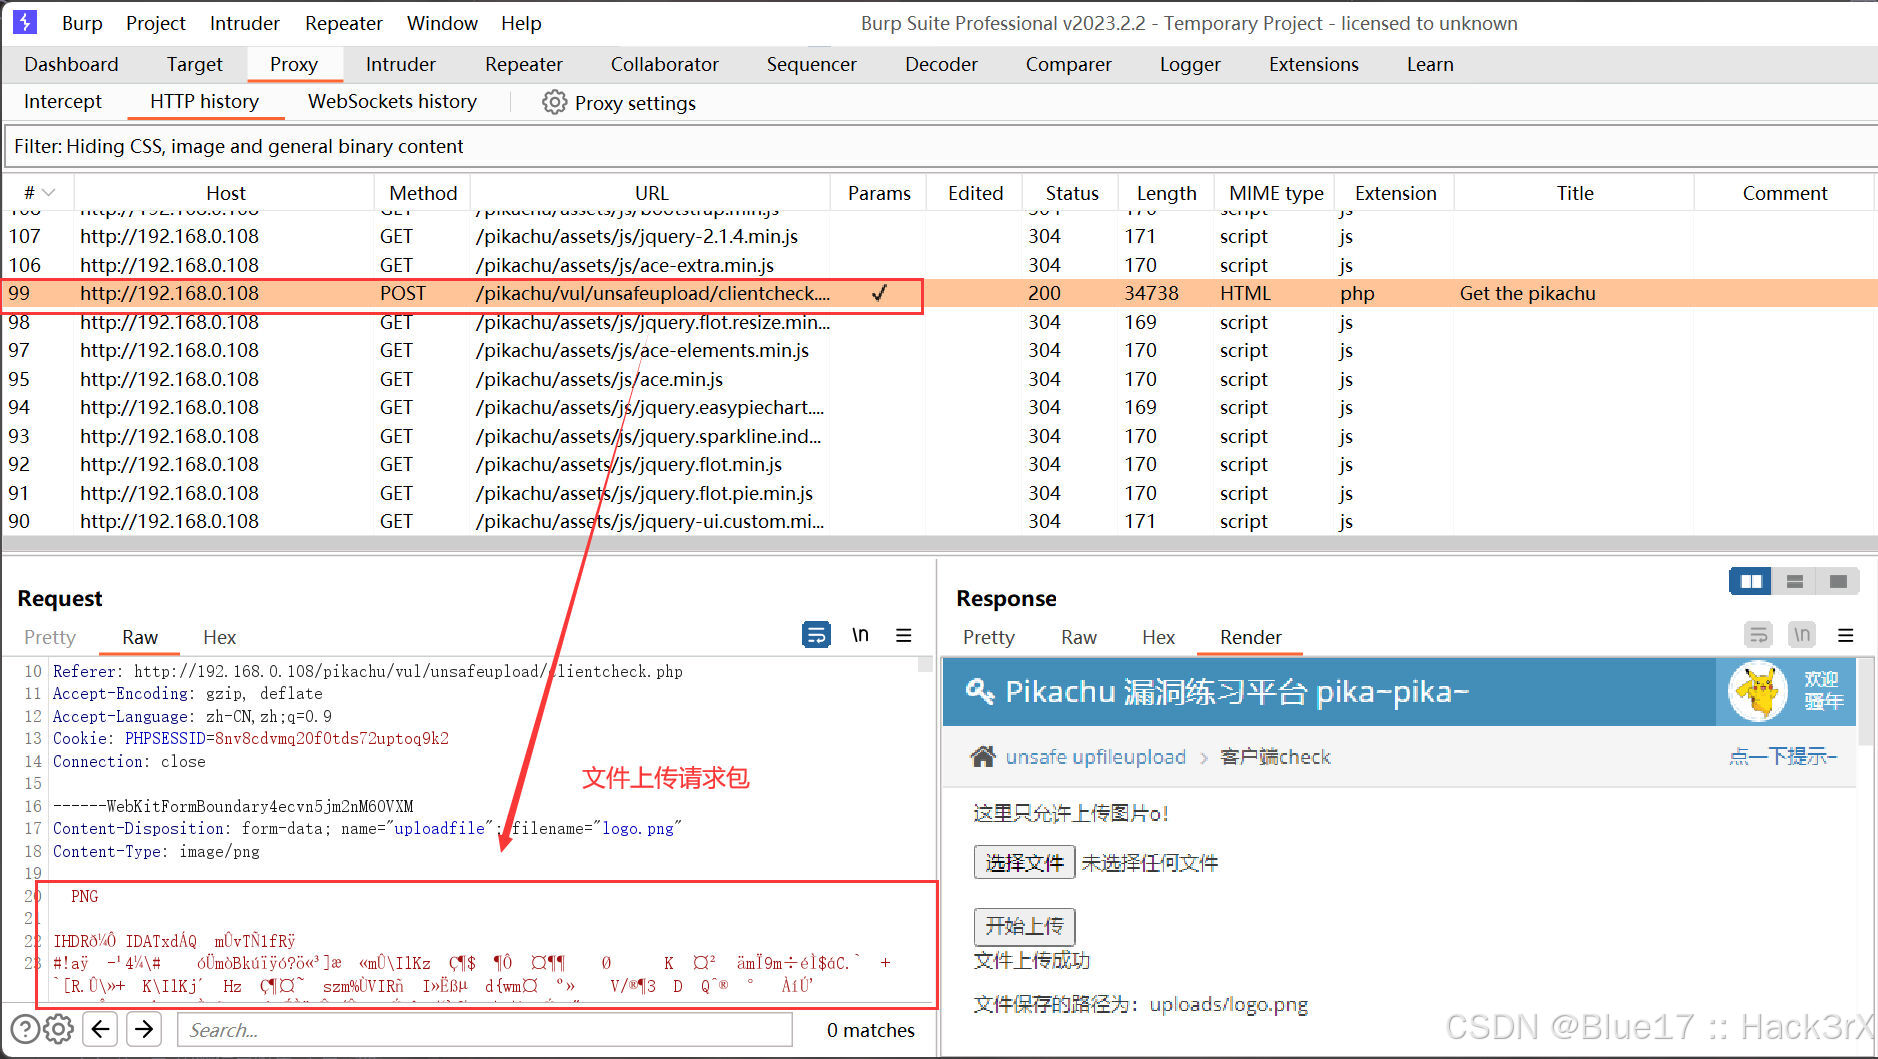1878x1059 pixels.
Task: Select history row 99 POST clientcheck request
Action: tap(938, 293)
